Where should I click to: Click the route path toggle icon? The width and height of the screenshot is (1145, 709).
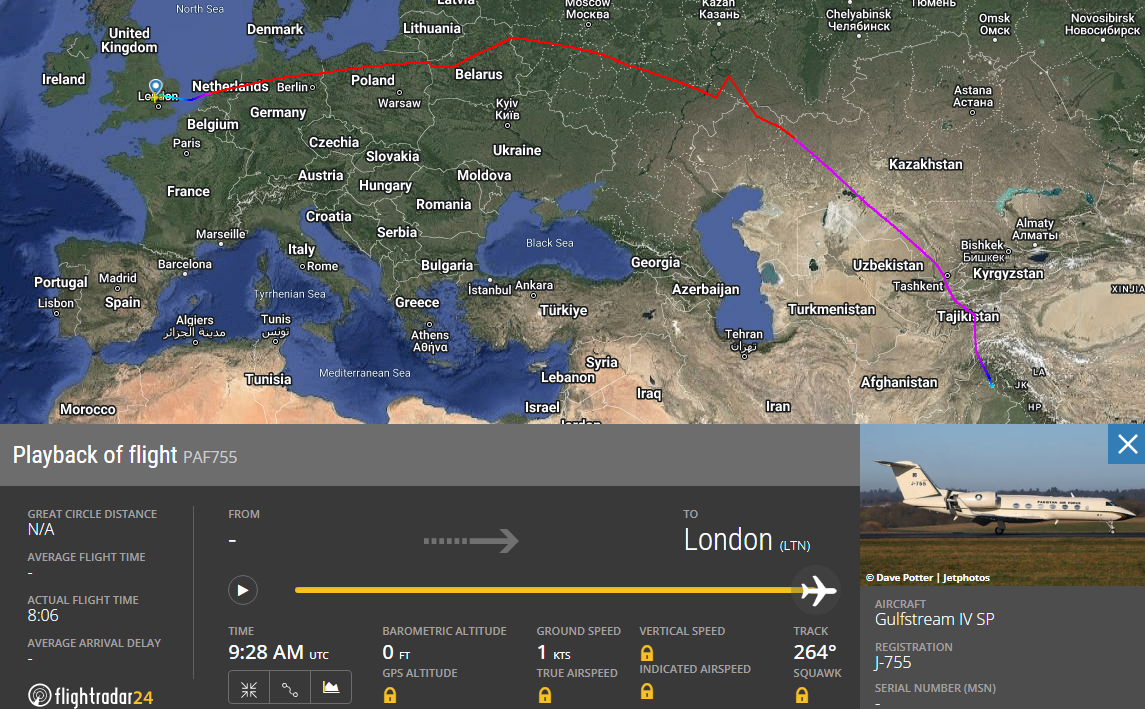(x=290, y=689)
